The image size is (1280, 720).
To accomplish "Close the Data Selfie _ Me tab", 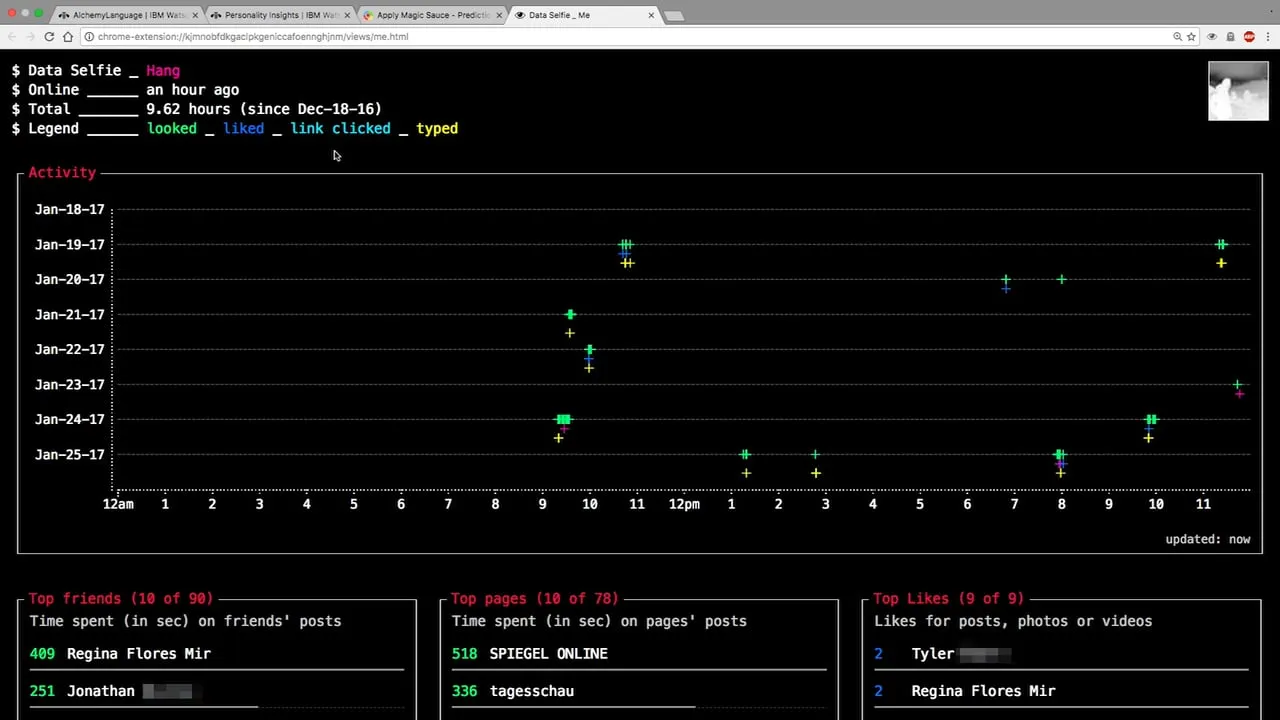I will 651,15.
